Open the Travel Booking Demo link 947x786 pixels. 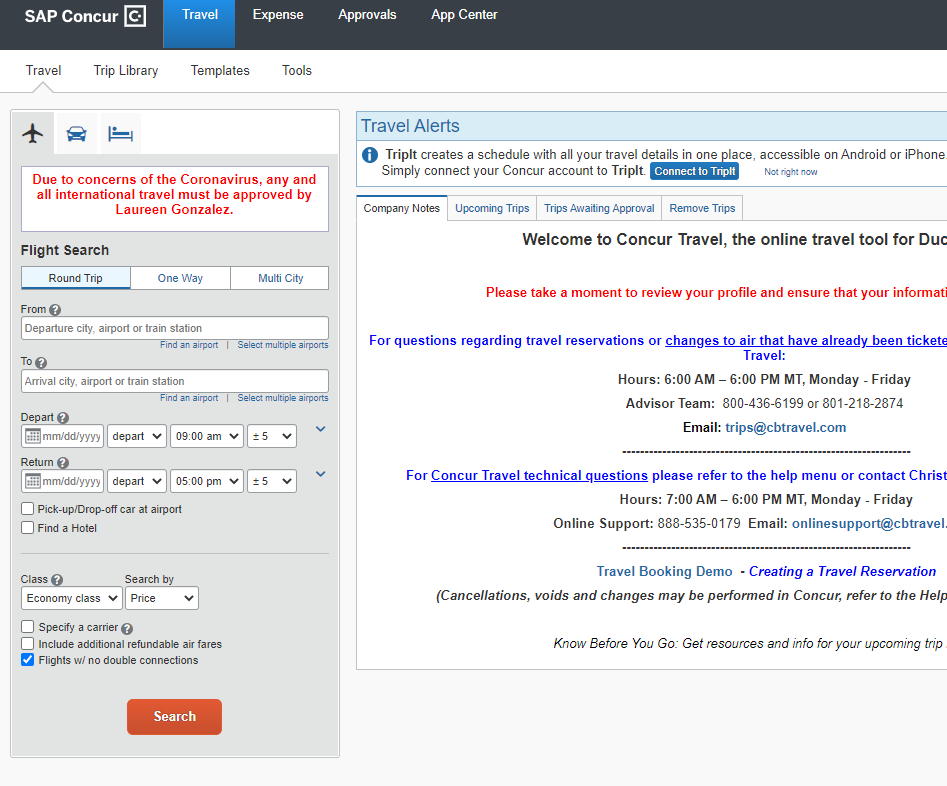[x=664, y=572]
